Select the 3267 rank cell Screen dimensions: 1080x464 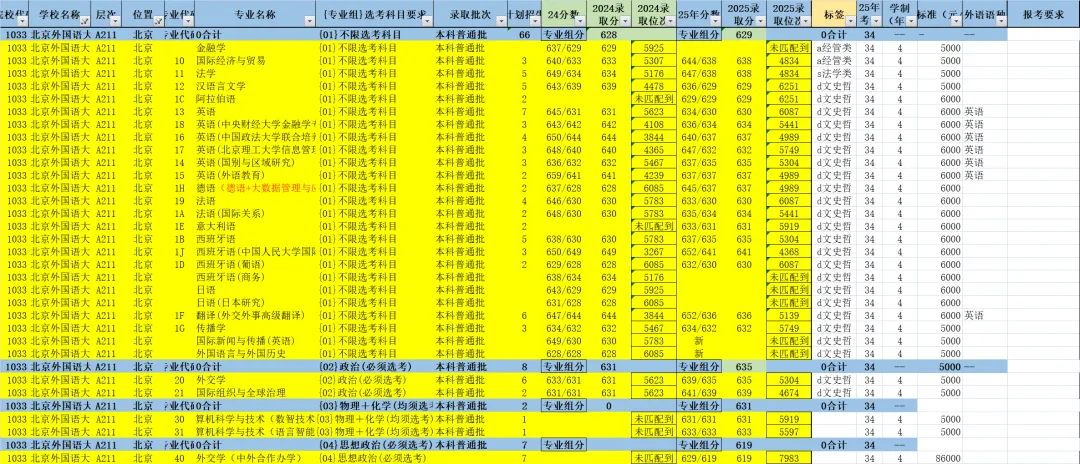652,251
